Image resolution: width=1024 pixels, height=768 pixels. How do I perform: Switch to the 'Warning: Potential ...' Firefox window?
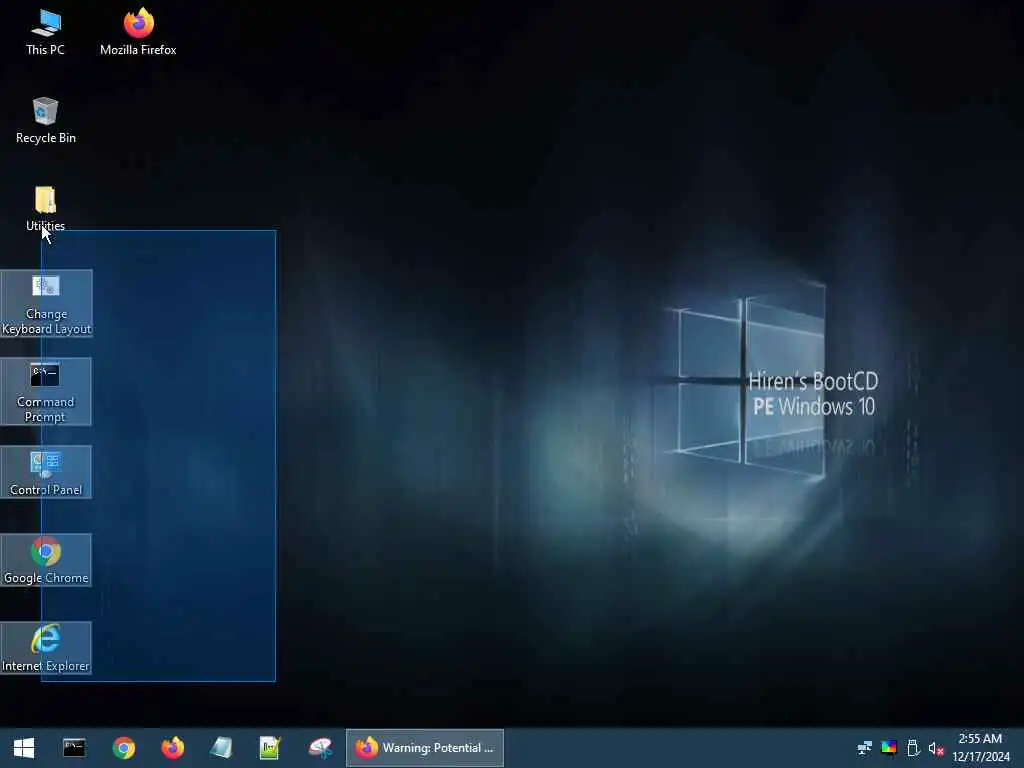(424, 748)
